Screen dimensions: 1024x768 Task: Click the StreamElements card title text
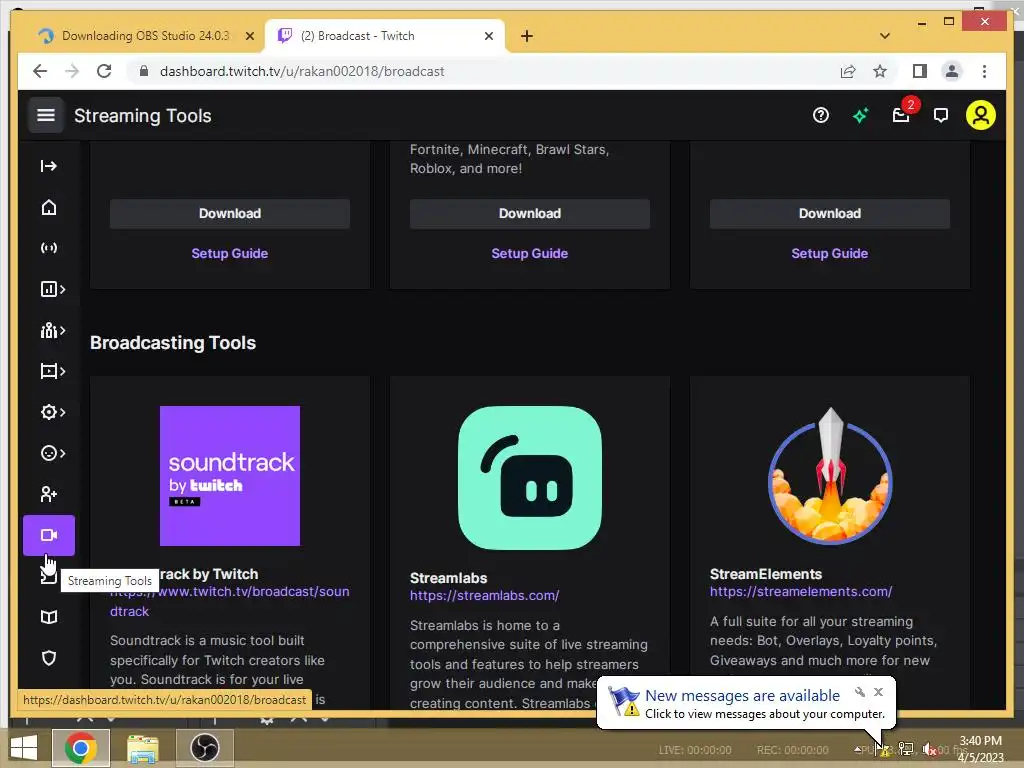pos(766,574)
